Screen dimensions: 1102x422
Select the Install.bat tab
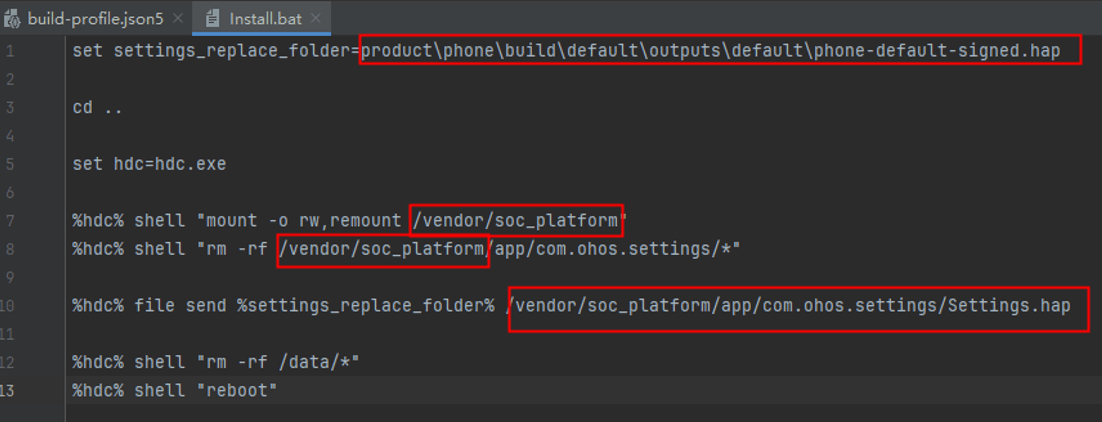[x=262, y=18]
